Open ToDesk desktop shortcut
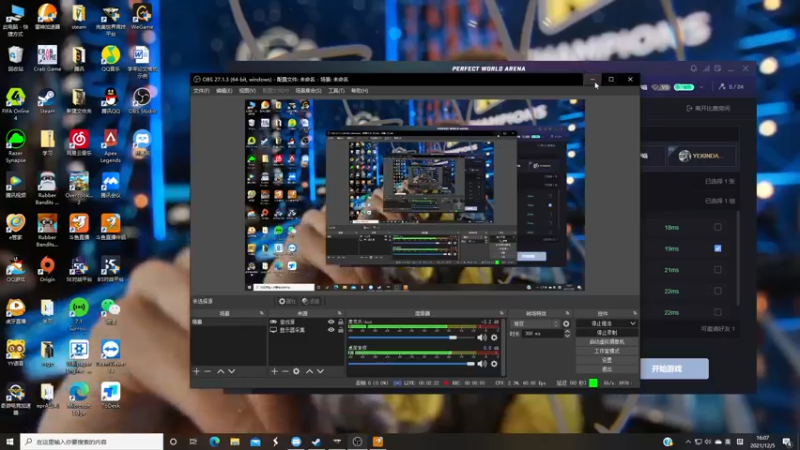This screenshot has height=450, width=800. pos(110,396)
